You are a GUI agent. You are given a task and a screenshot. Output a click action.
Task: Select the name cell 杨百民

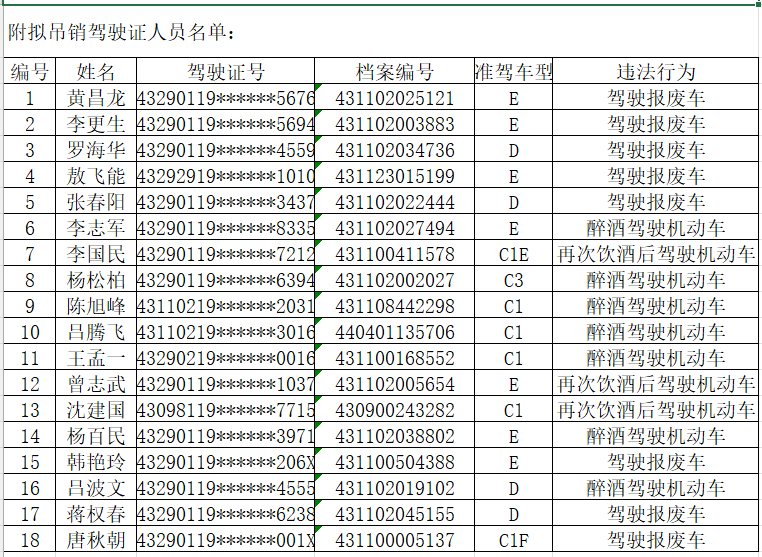tap(96, 435)
